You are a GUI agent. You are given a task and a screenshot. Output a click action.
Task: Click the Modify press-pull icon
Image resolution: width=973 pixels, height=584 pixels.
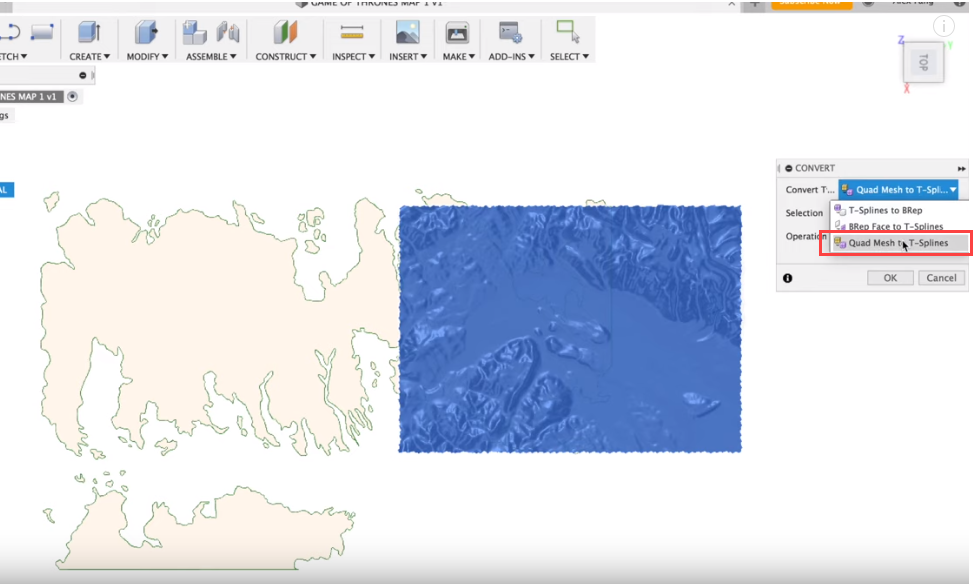[146, 32]
